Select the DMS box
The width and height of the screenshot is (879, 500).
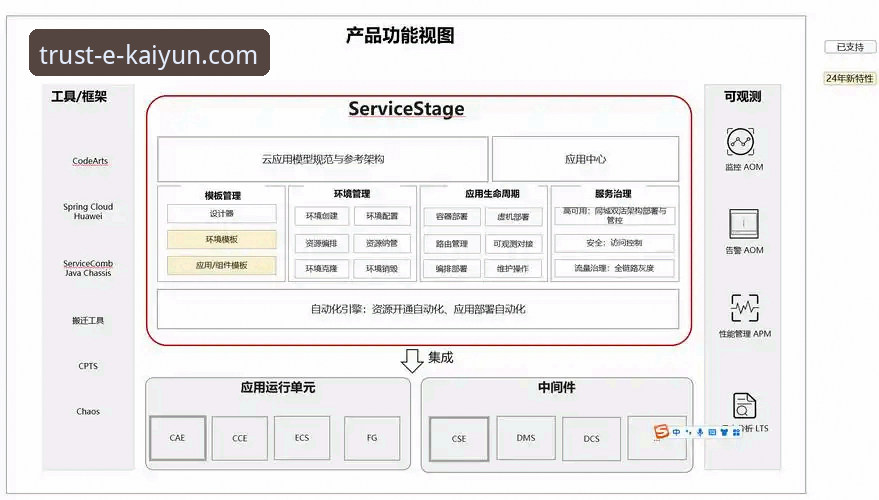click(x=526, y=438)
